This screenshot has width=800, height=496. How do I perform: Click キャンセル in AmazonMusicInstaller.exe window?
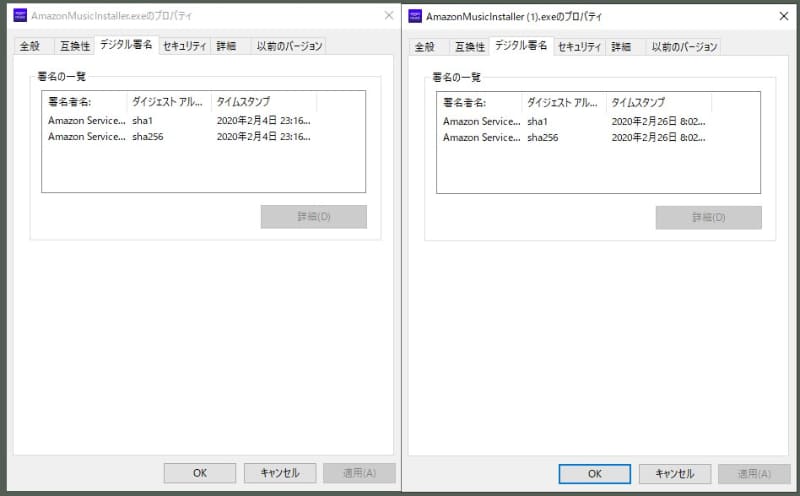(x=280, y=473)
